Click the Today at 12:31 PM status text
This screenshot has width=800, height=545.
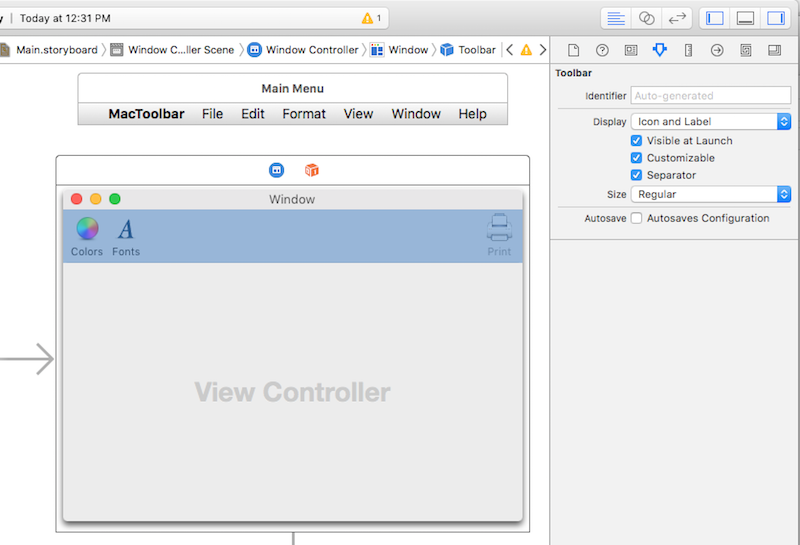65,19
